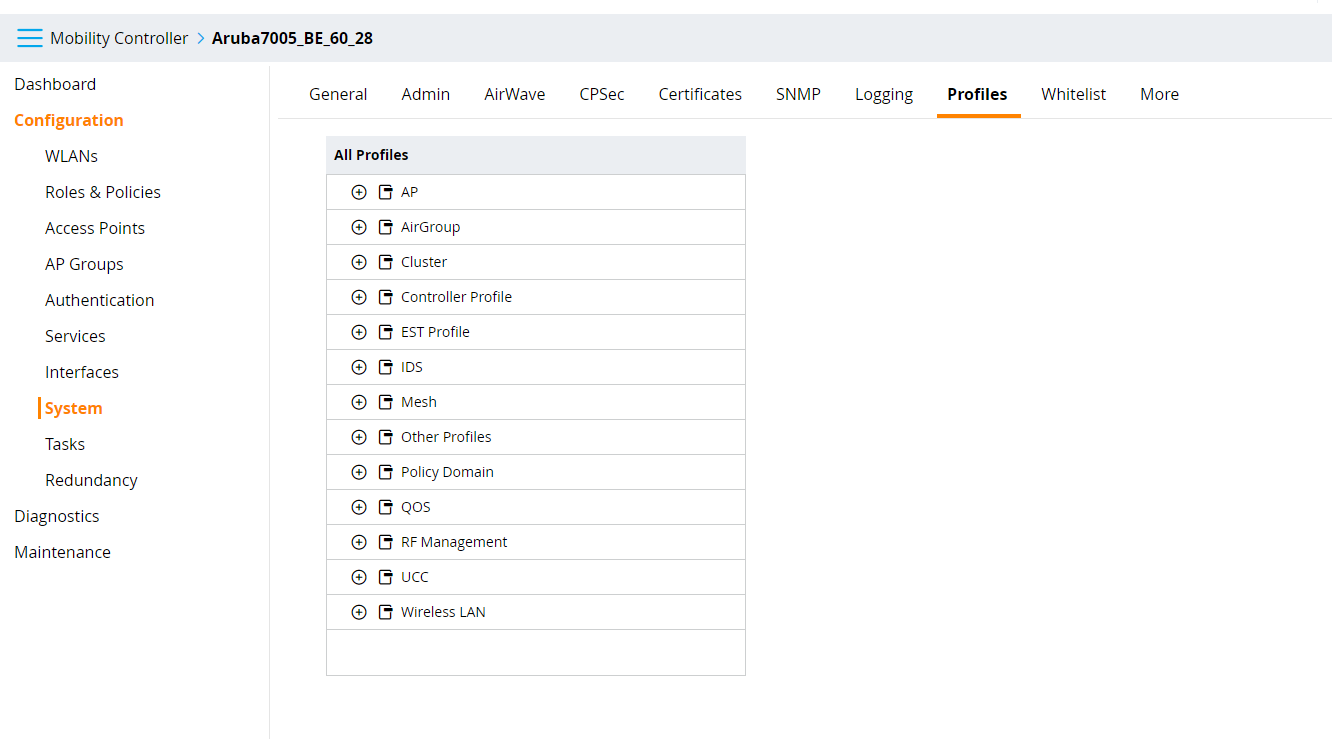Expand the Other Profiles node

[359, 437]
